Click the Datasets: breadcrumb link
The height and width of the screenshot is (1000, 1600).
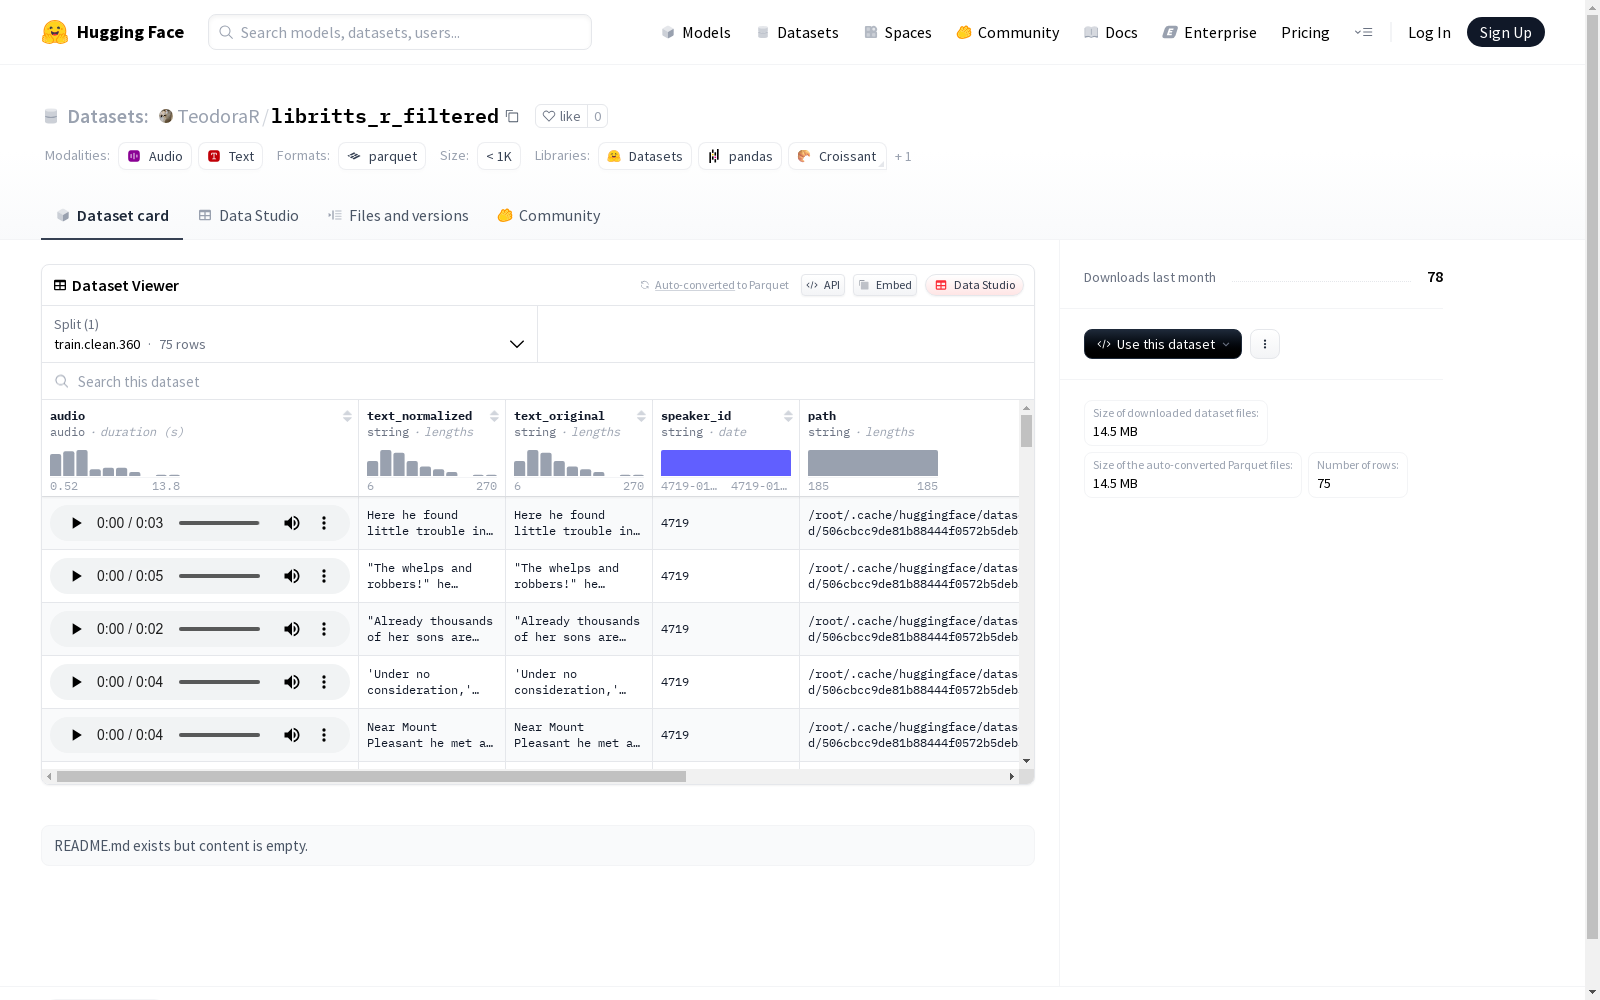(108, 116)
